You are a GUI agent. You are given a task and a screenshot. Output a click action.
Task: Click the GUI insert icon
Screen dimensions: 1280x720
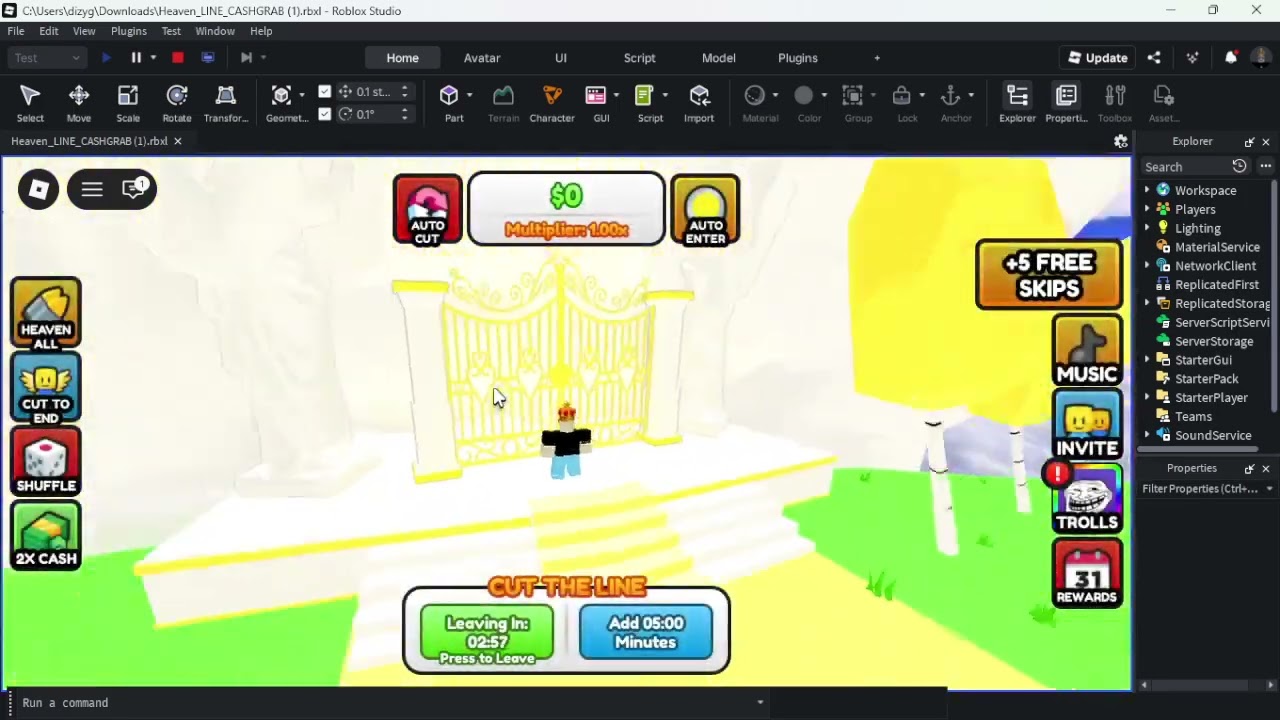(596, 96)
